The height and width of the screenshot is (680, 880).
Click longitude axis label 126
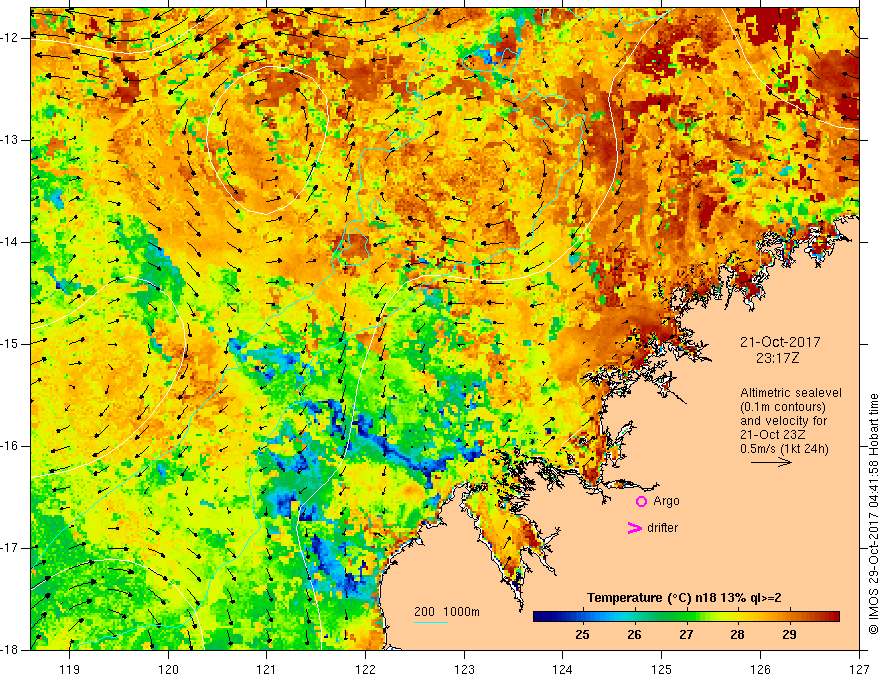760,669
